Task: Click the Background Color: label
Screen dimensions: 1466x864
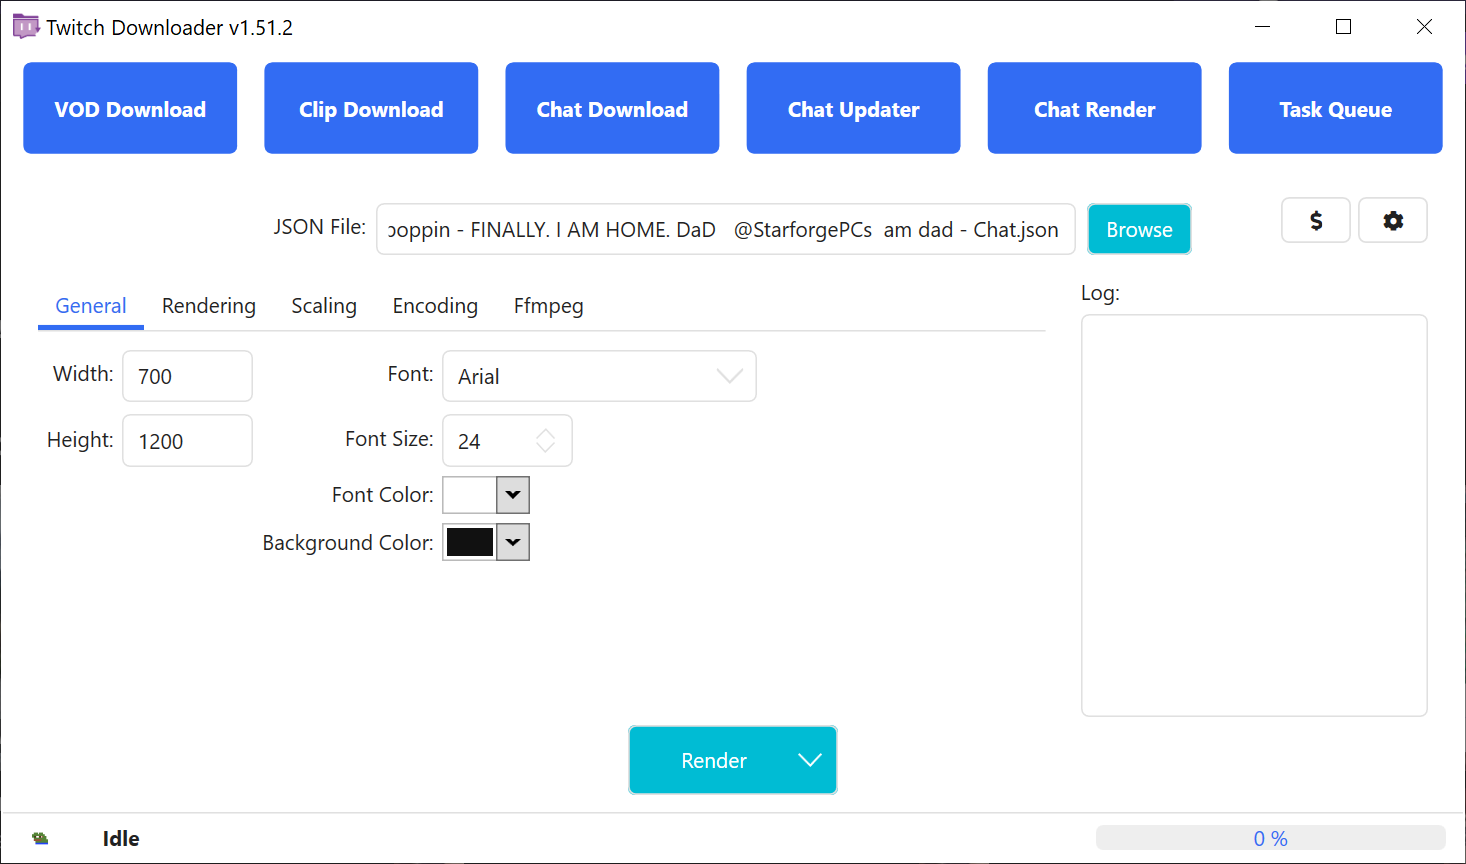Action: [348, 543]
